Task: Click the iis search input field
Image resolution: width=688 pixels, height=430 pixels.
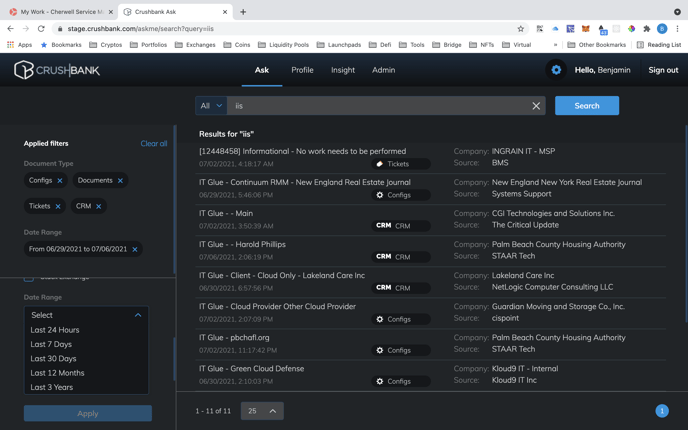Action: coord(378,106)
